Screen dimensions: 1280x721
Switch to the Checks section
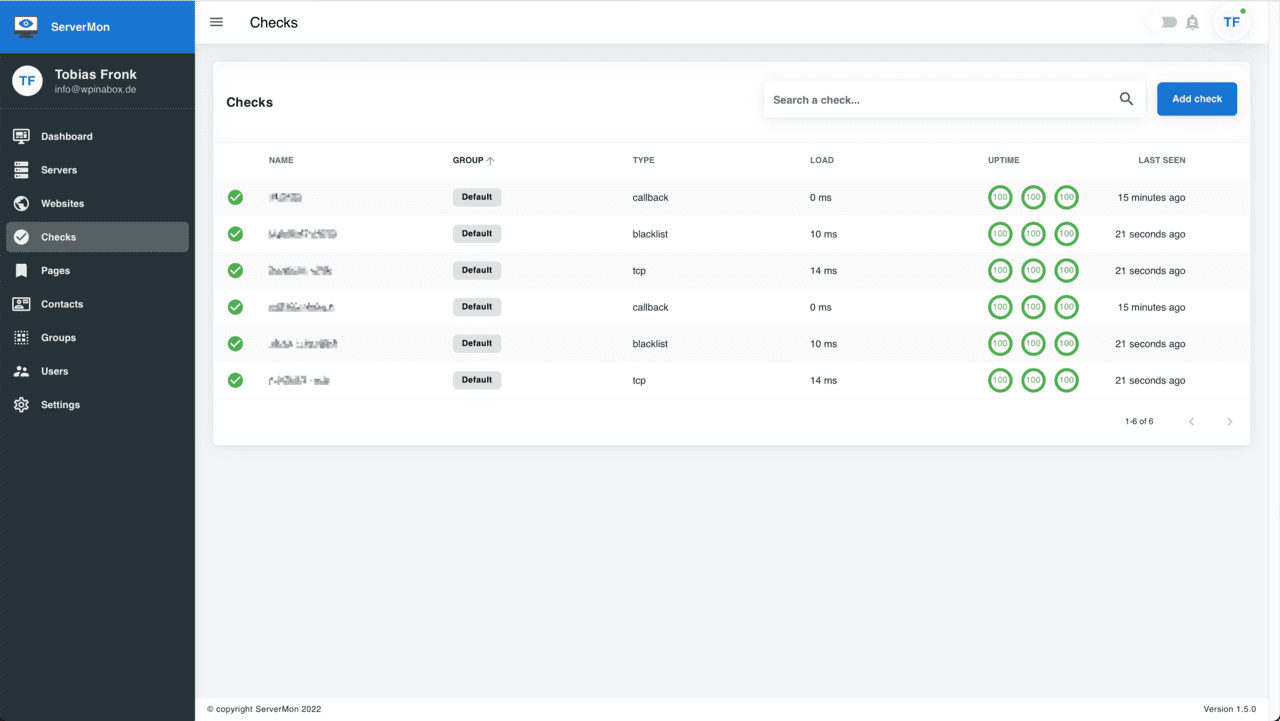(x=60, y=237)
